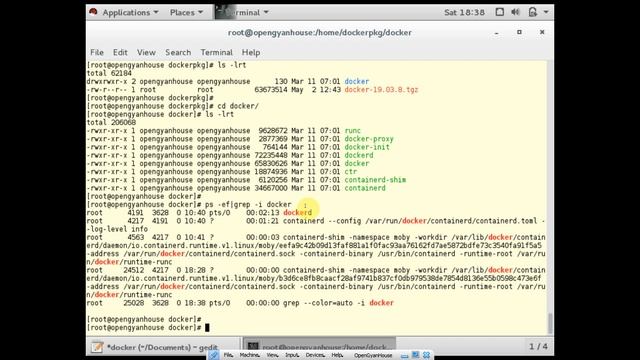Image resolution: width=640 pixels, height=360 pixels.
Task: Click process ID 24512 in ps output
Action: point(133,270)
